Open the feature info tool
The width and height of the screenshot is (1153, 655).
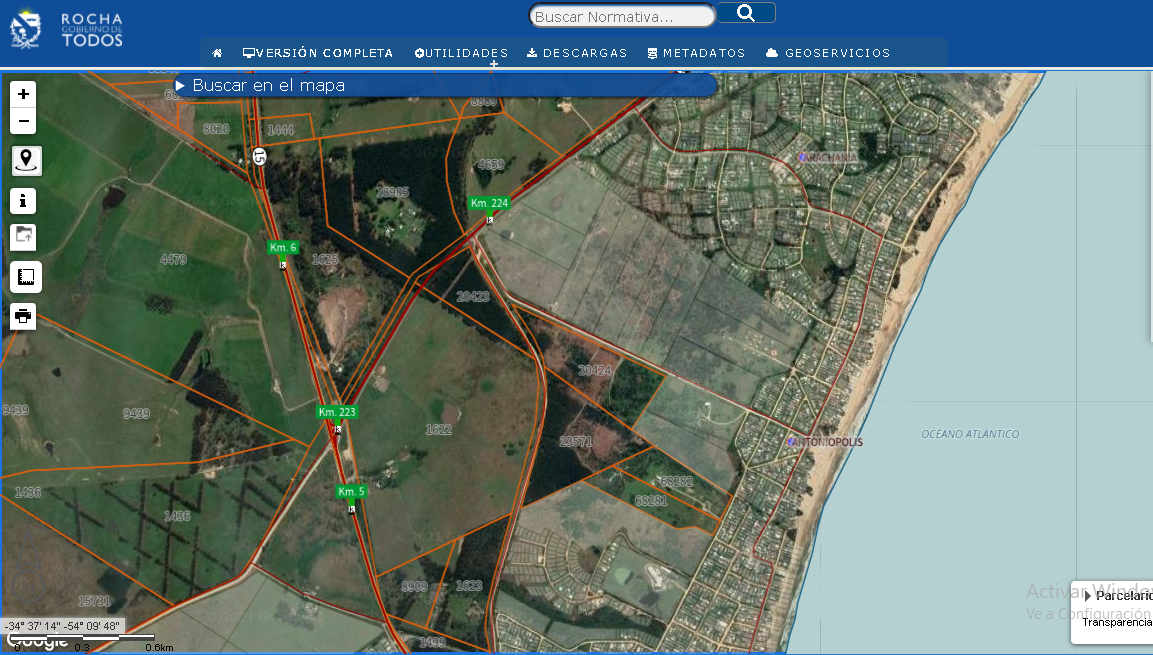24,201
